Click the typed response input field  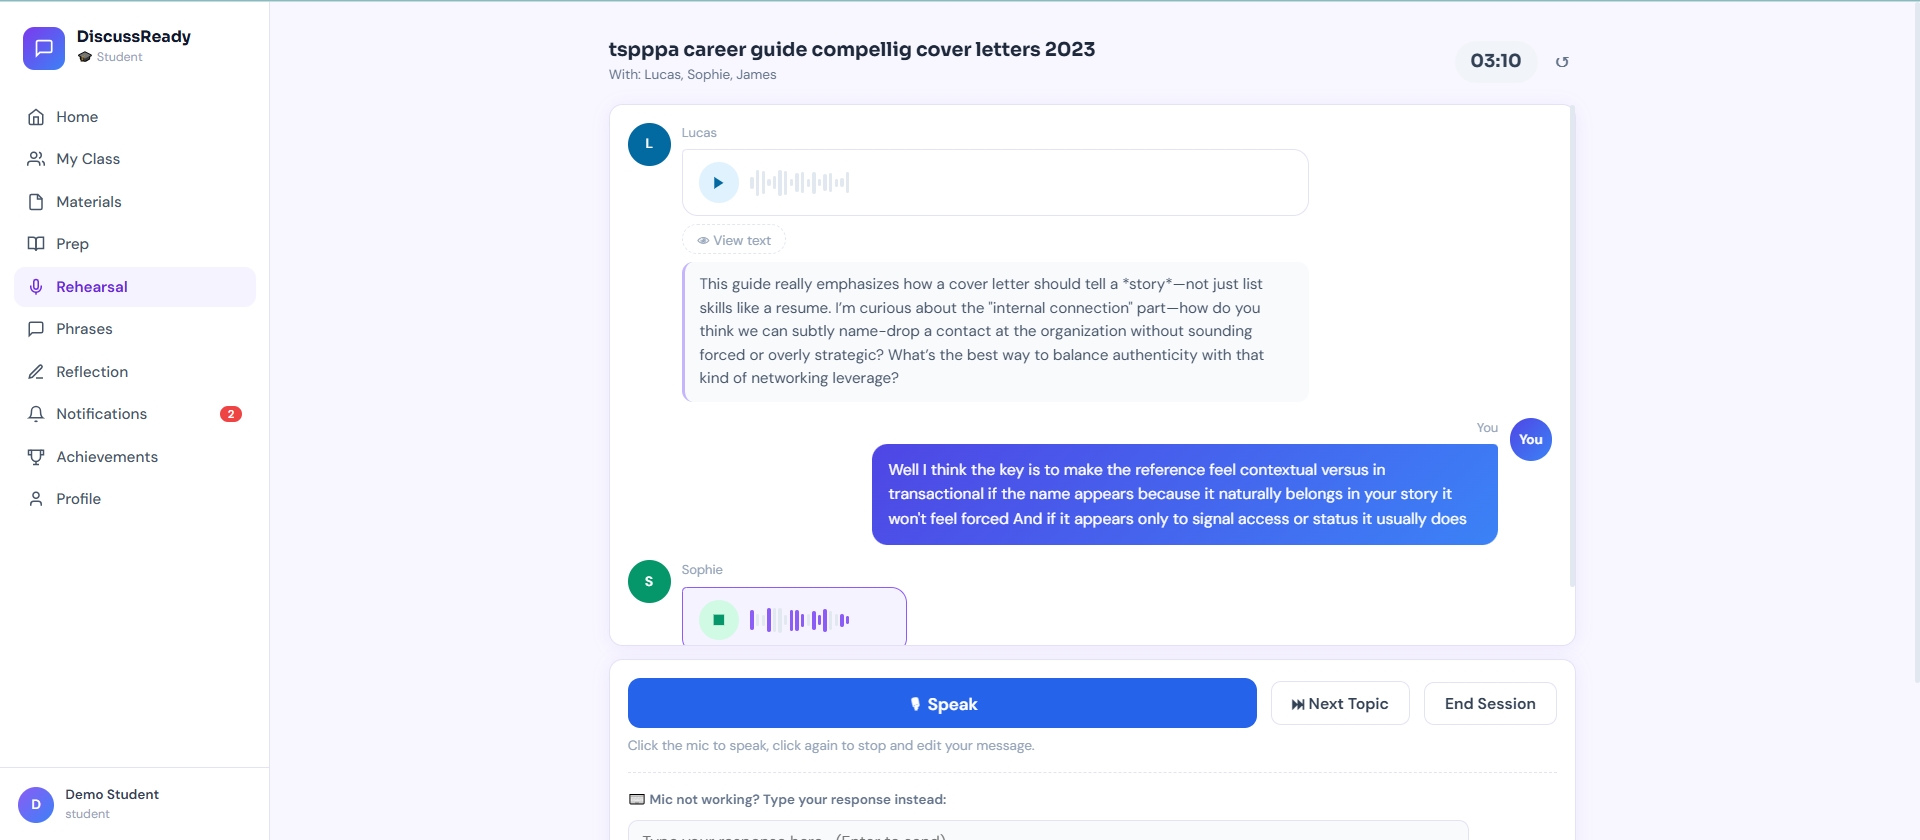tap(1047, 832)
